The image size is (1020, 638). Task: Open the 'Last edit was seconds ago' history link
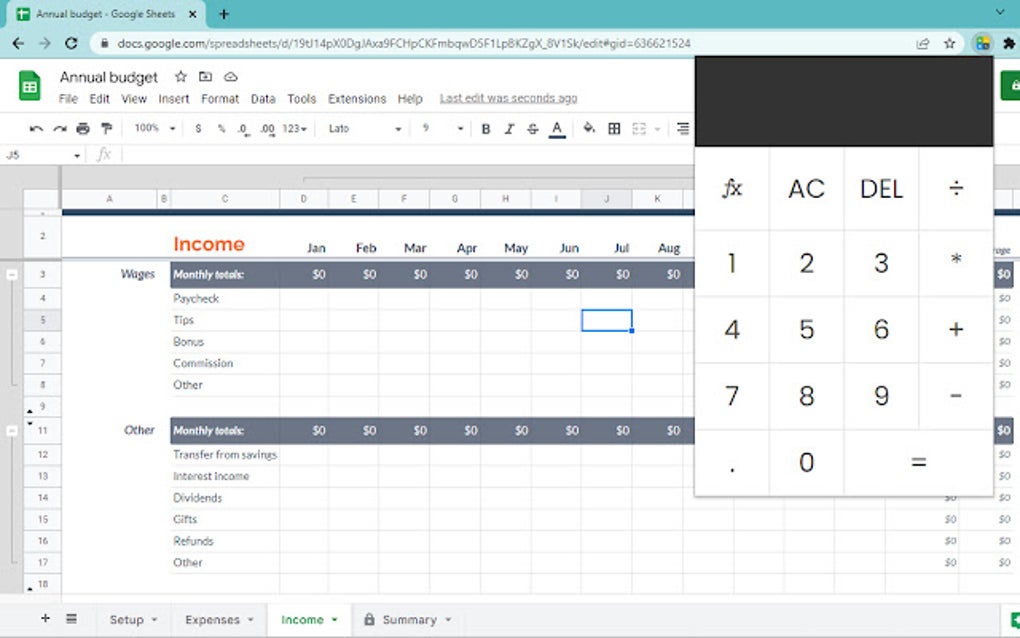pos(508,99)
